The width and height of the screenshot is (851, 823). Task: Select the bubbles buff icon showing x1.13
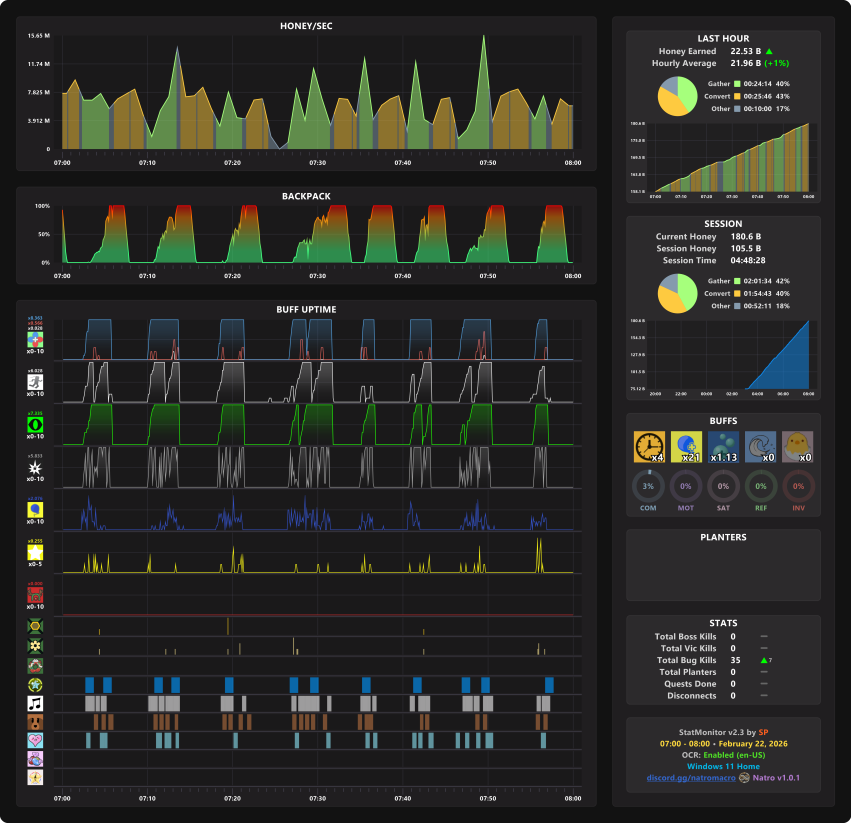click(x=723, y=447)
